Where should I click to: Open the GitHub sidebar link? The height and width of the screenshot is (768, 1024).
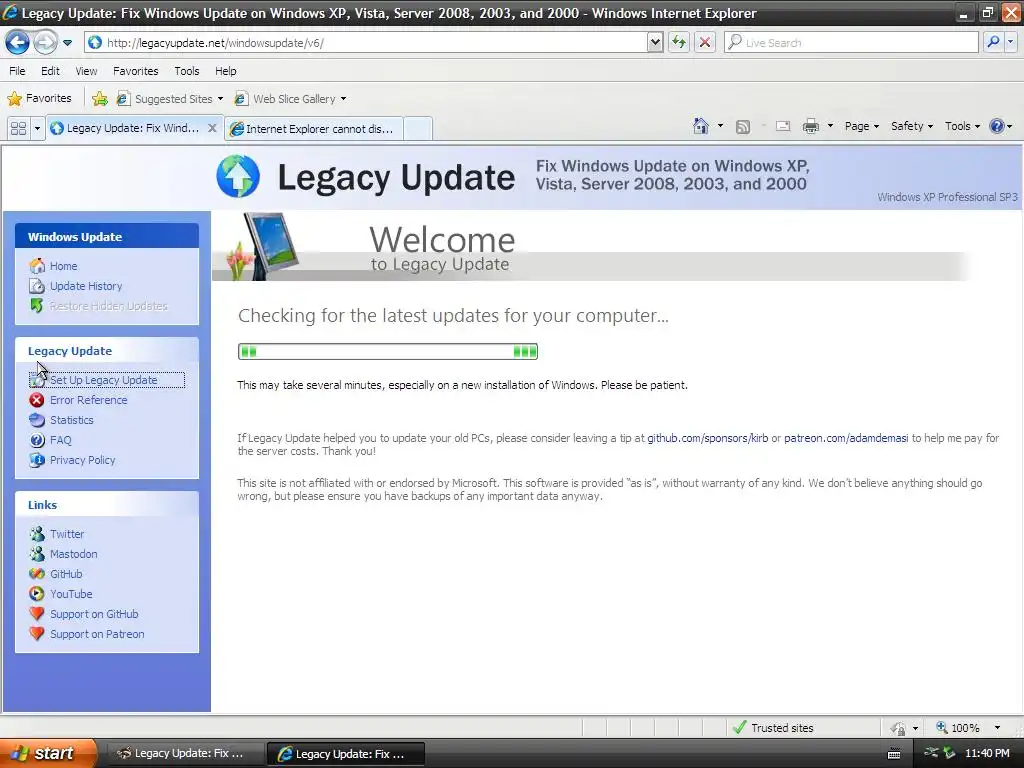coord(66,574)
